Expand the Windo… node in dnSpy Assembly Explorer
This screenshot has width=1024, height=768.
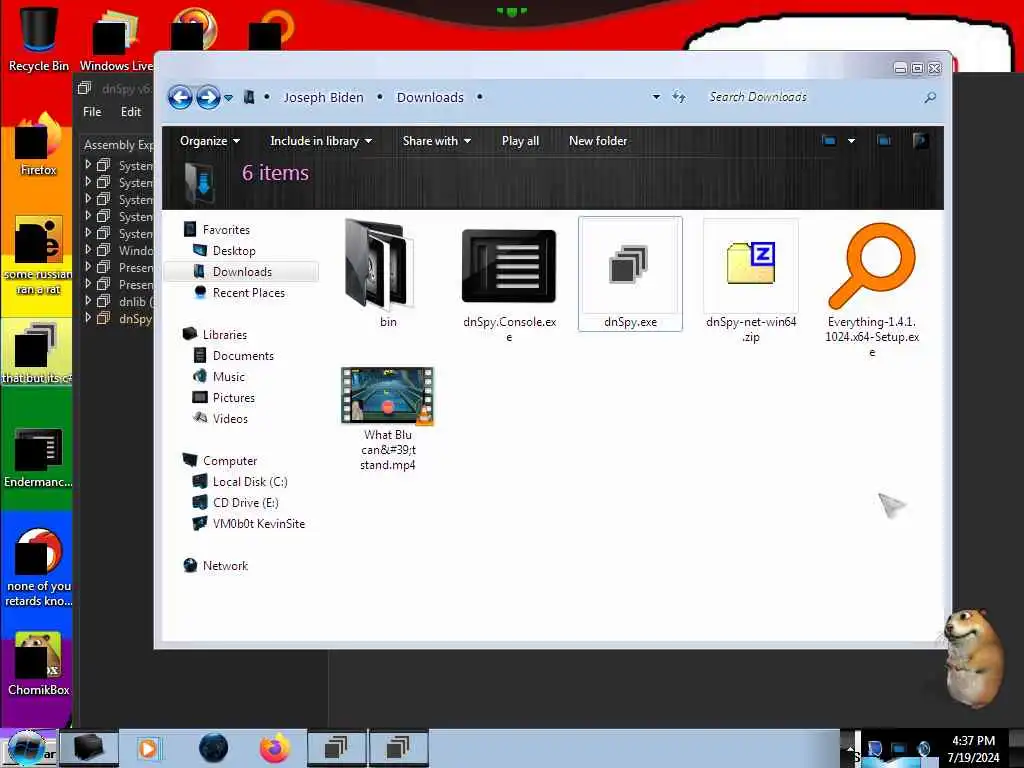88,250
